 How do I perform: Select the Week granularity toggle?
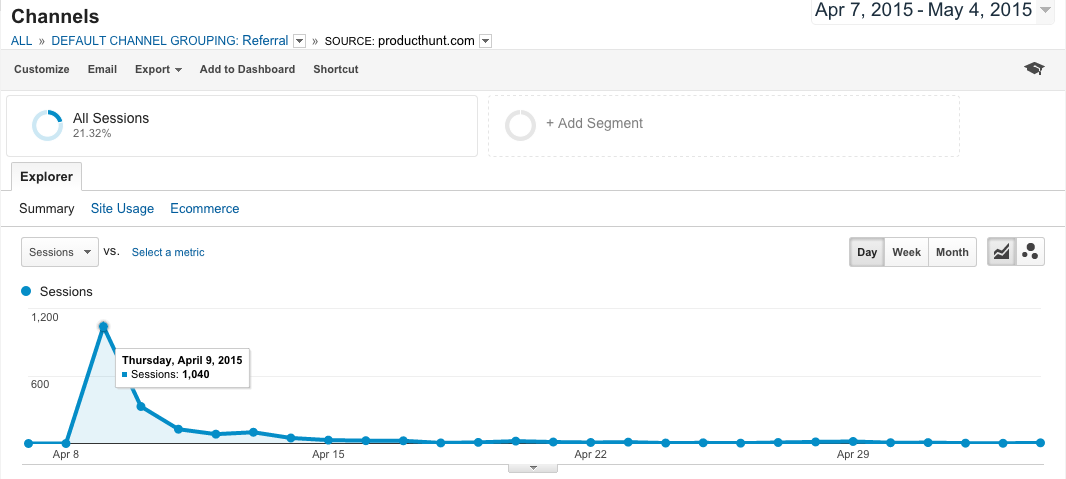[906, 252]
